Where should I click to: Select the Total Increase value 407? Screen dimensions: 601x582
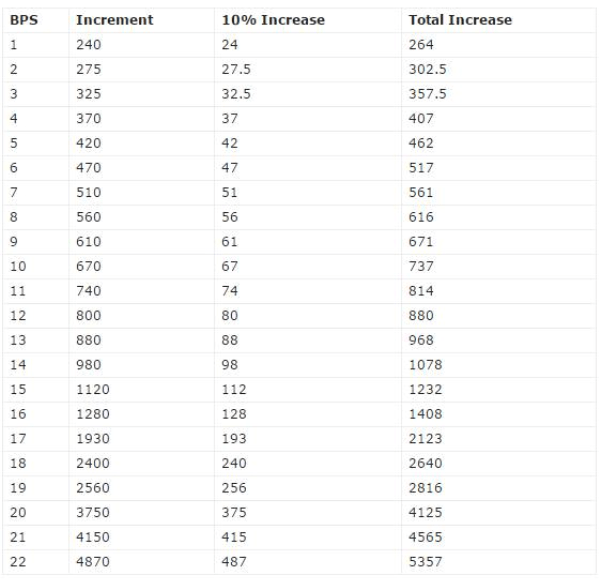[421, 118]
